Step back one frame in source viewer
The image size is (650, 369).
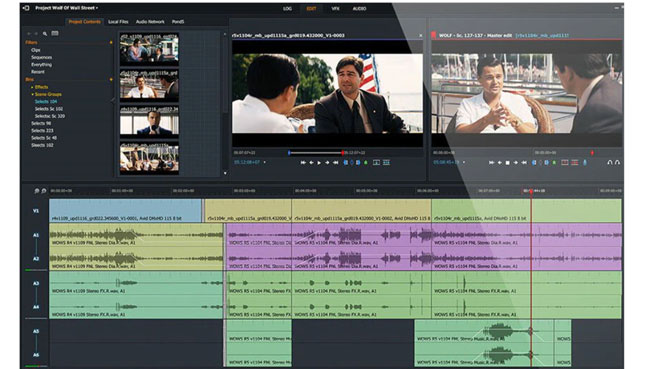point(311,163)
